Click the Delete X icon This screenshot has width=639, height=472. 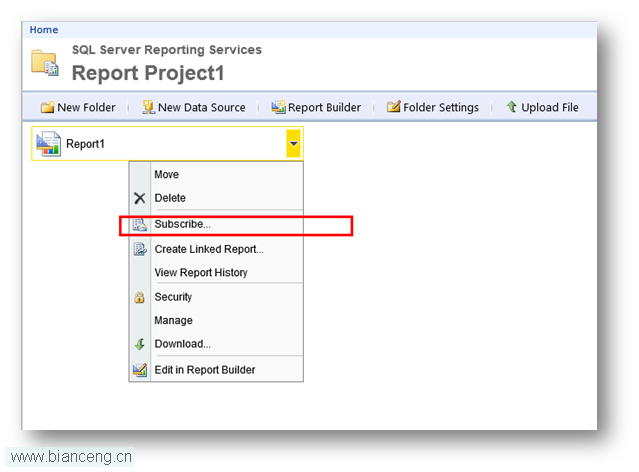tap(140, 198)
